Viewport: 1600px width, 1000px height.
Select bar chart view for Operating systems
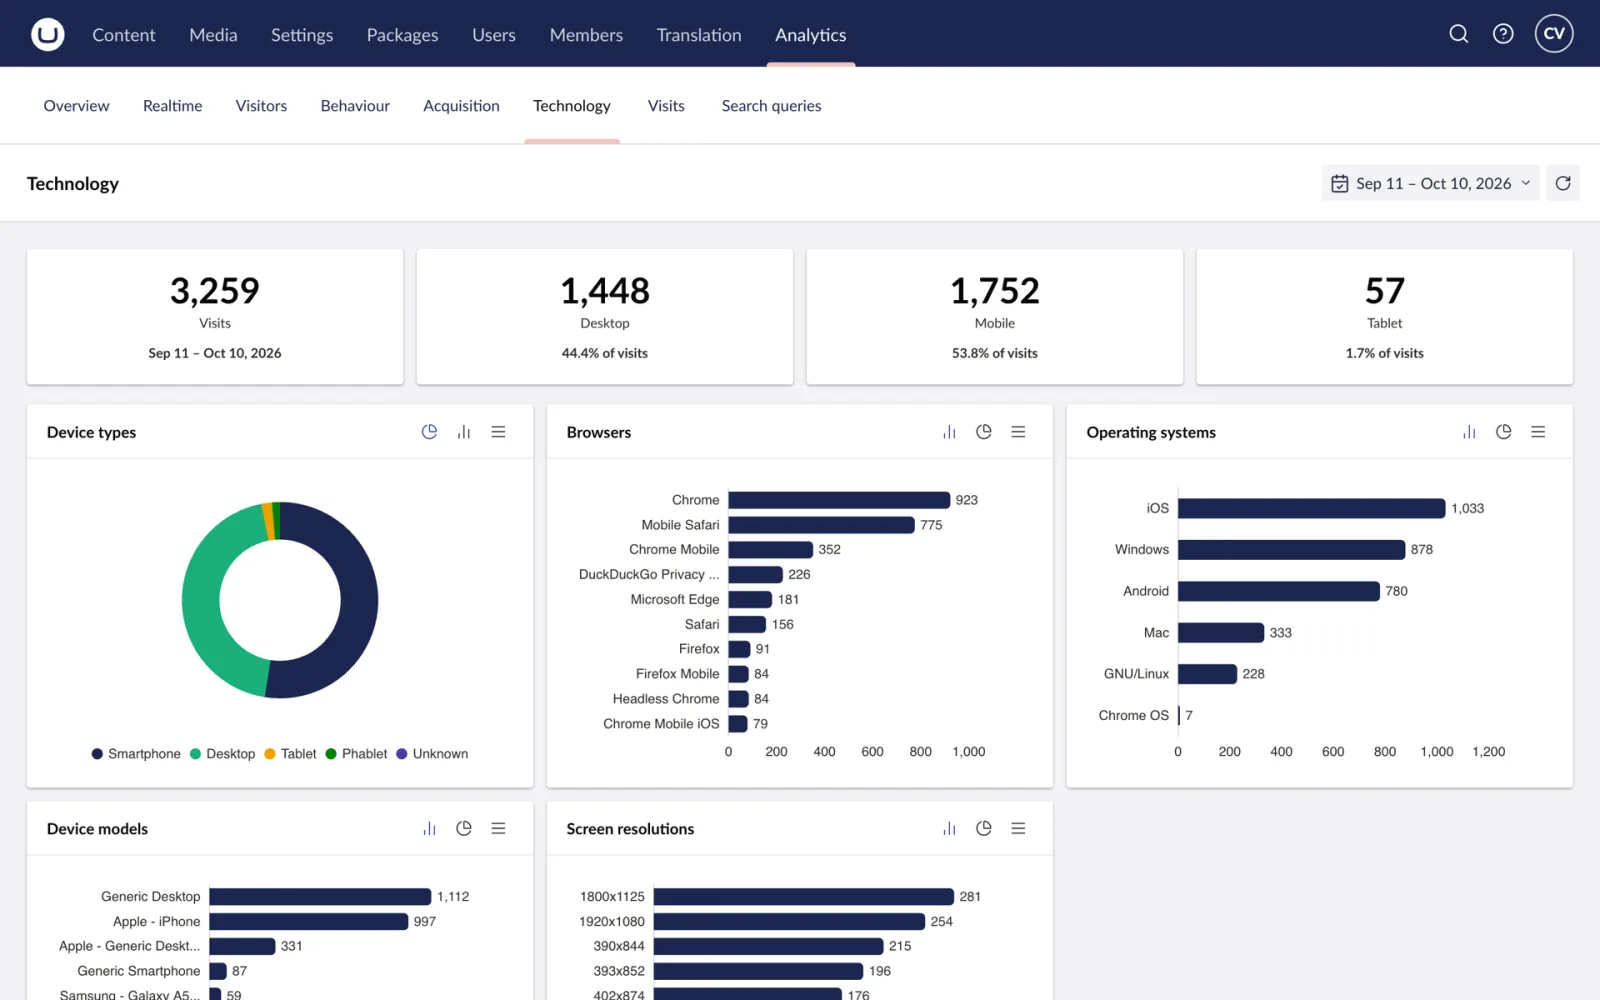click(1469, 432)
